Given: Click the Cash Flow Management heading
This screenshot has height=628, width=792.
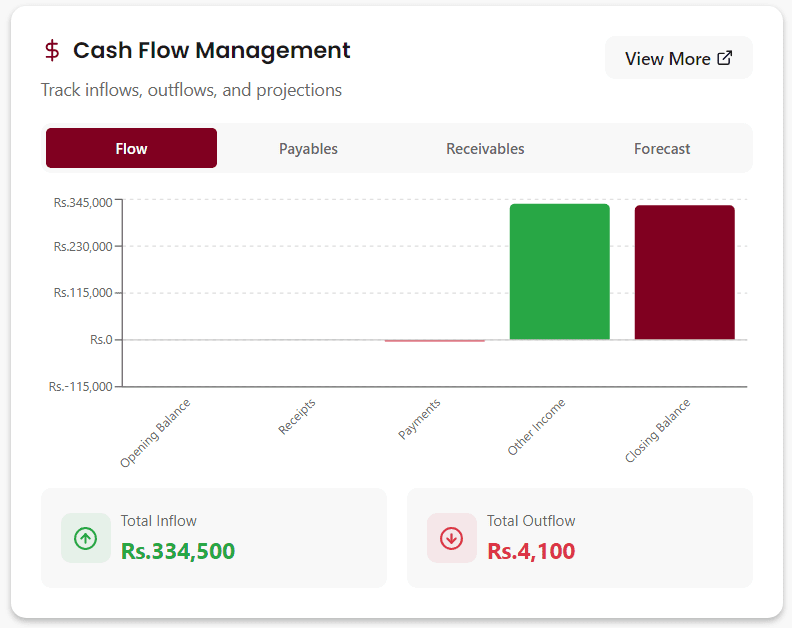Looking at the screenshot, I should (x=212, y=50).
